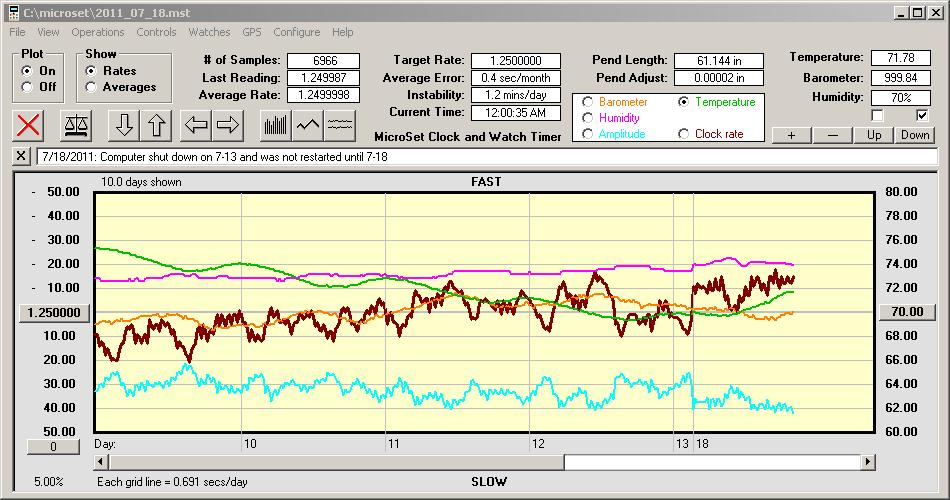Image resolution: width=950 pixels, height=500 pixels.
Task: Select the Temperature radio button
Action: (x=683, y=102)
